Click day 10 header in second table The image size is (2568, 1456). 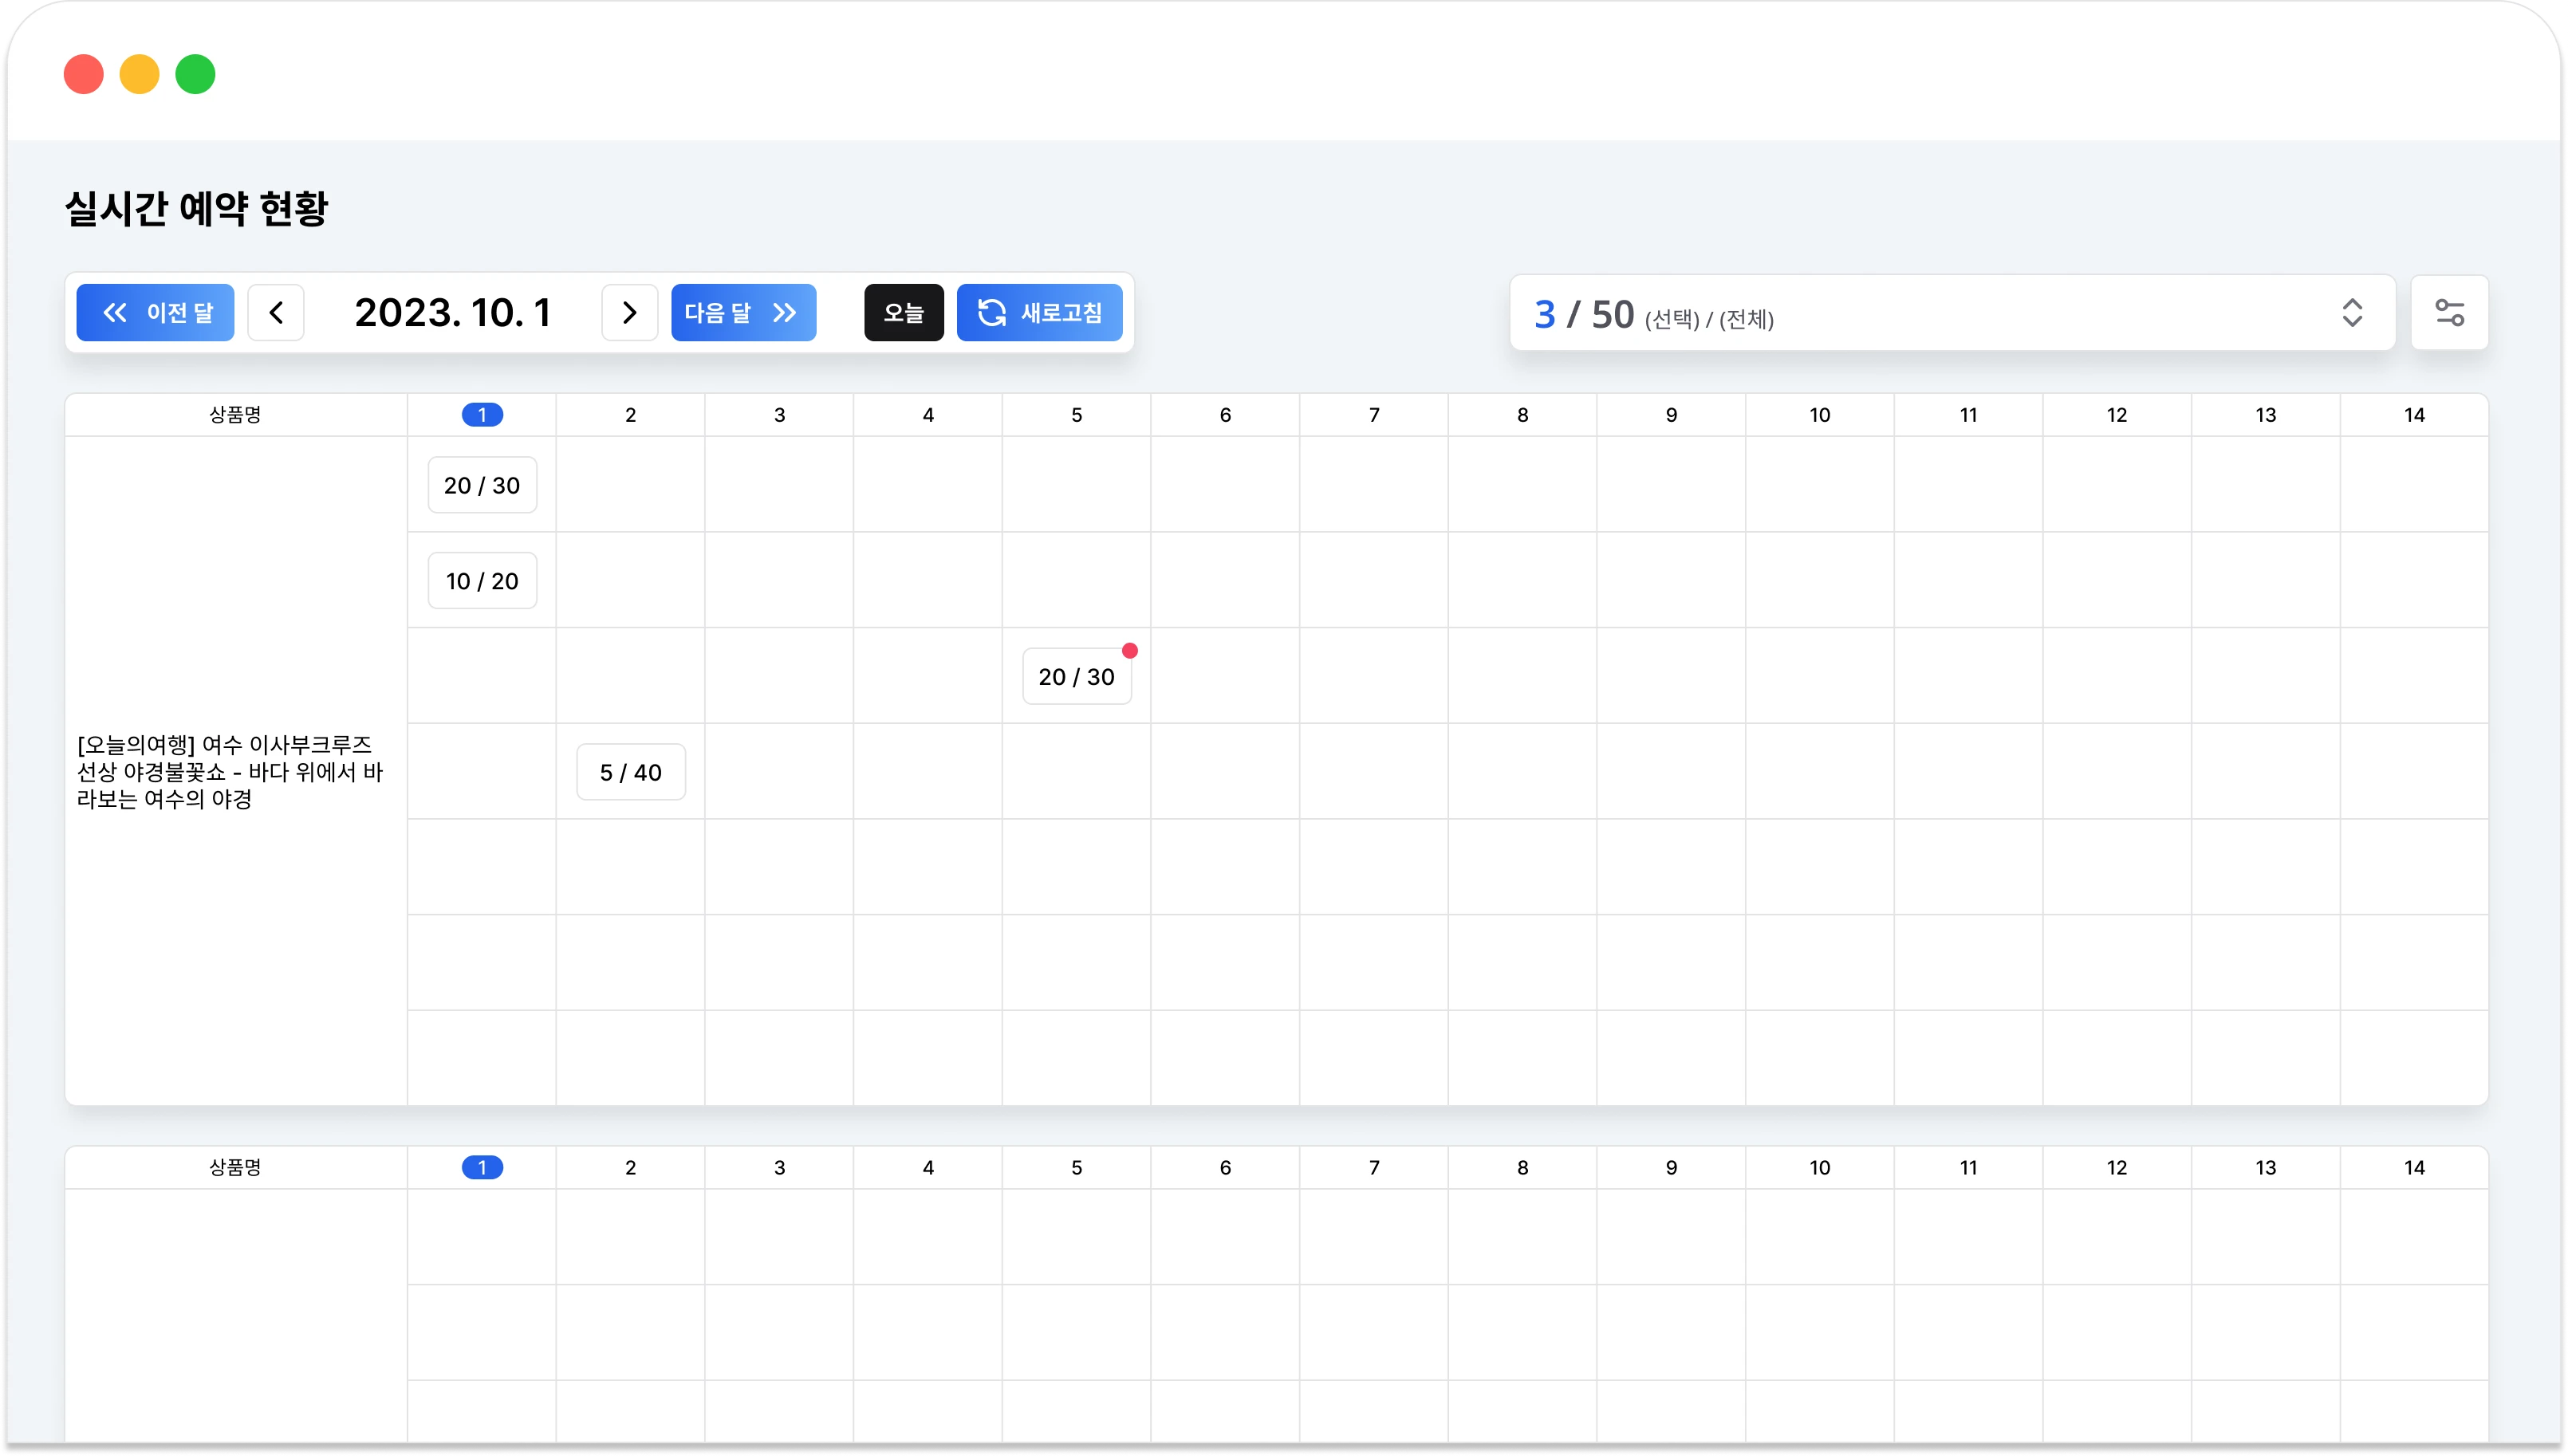(x=1820, y=1167)
